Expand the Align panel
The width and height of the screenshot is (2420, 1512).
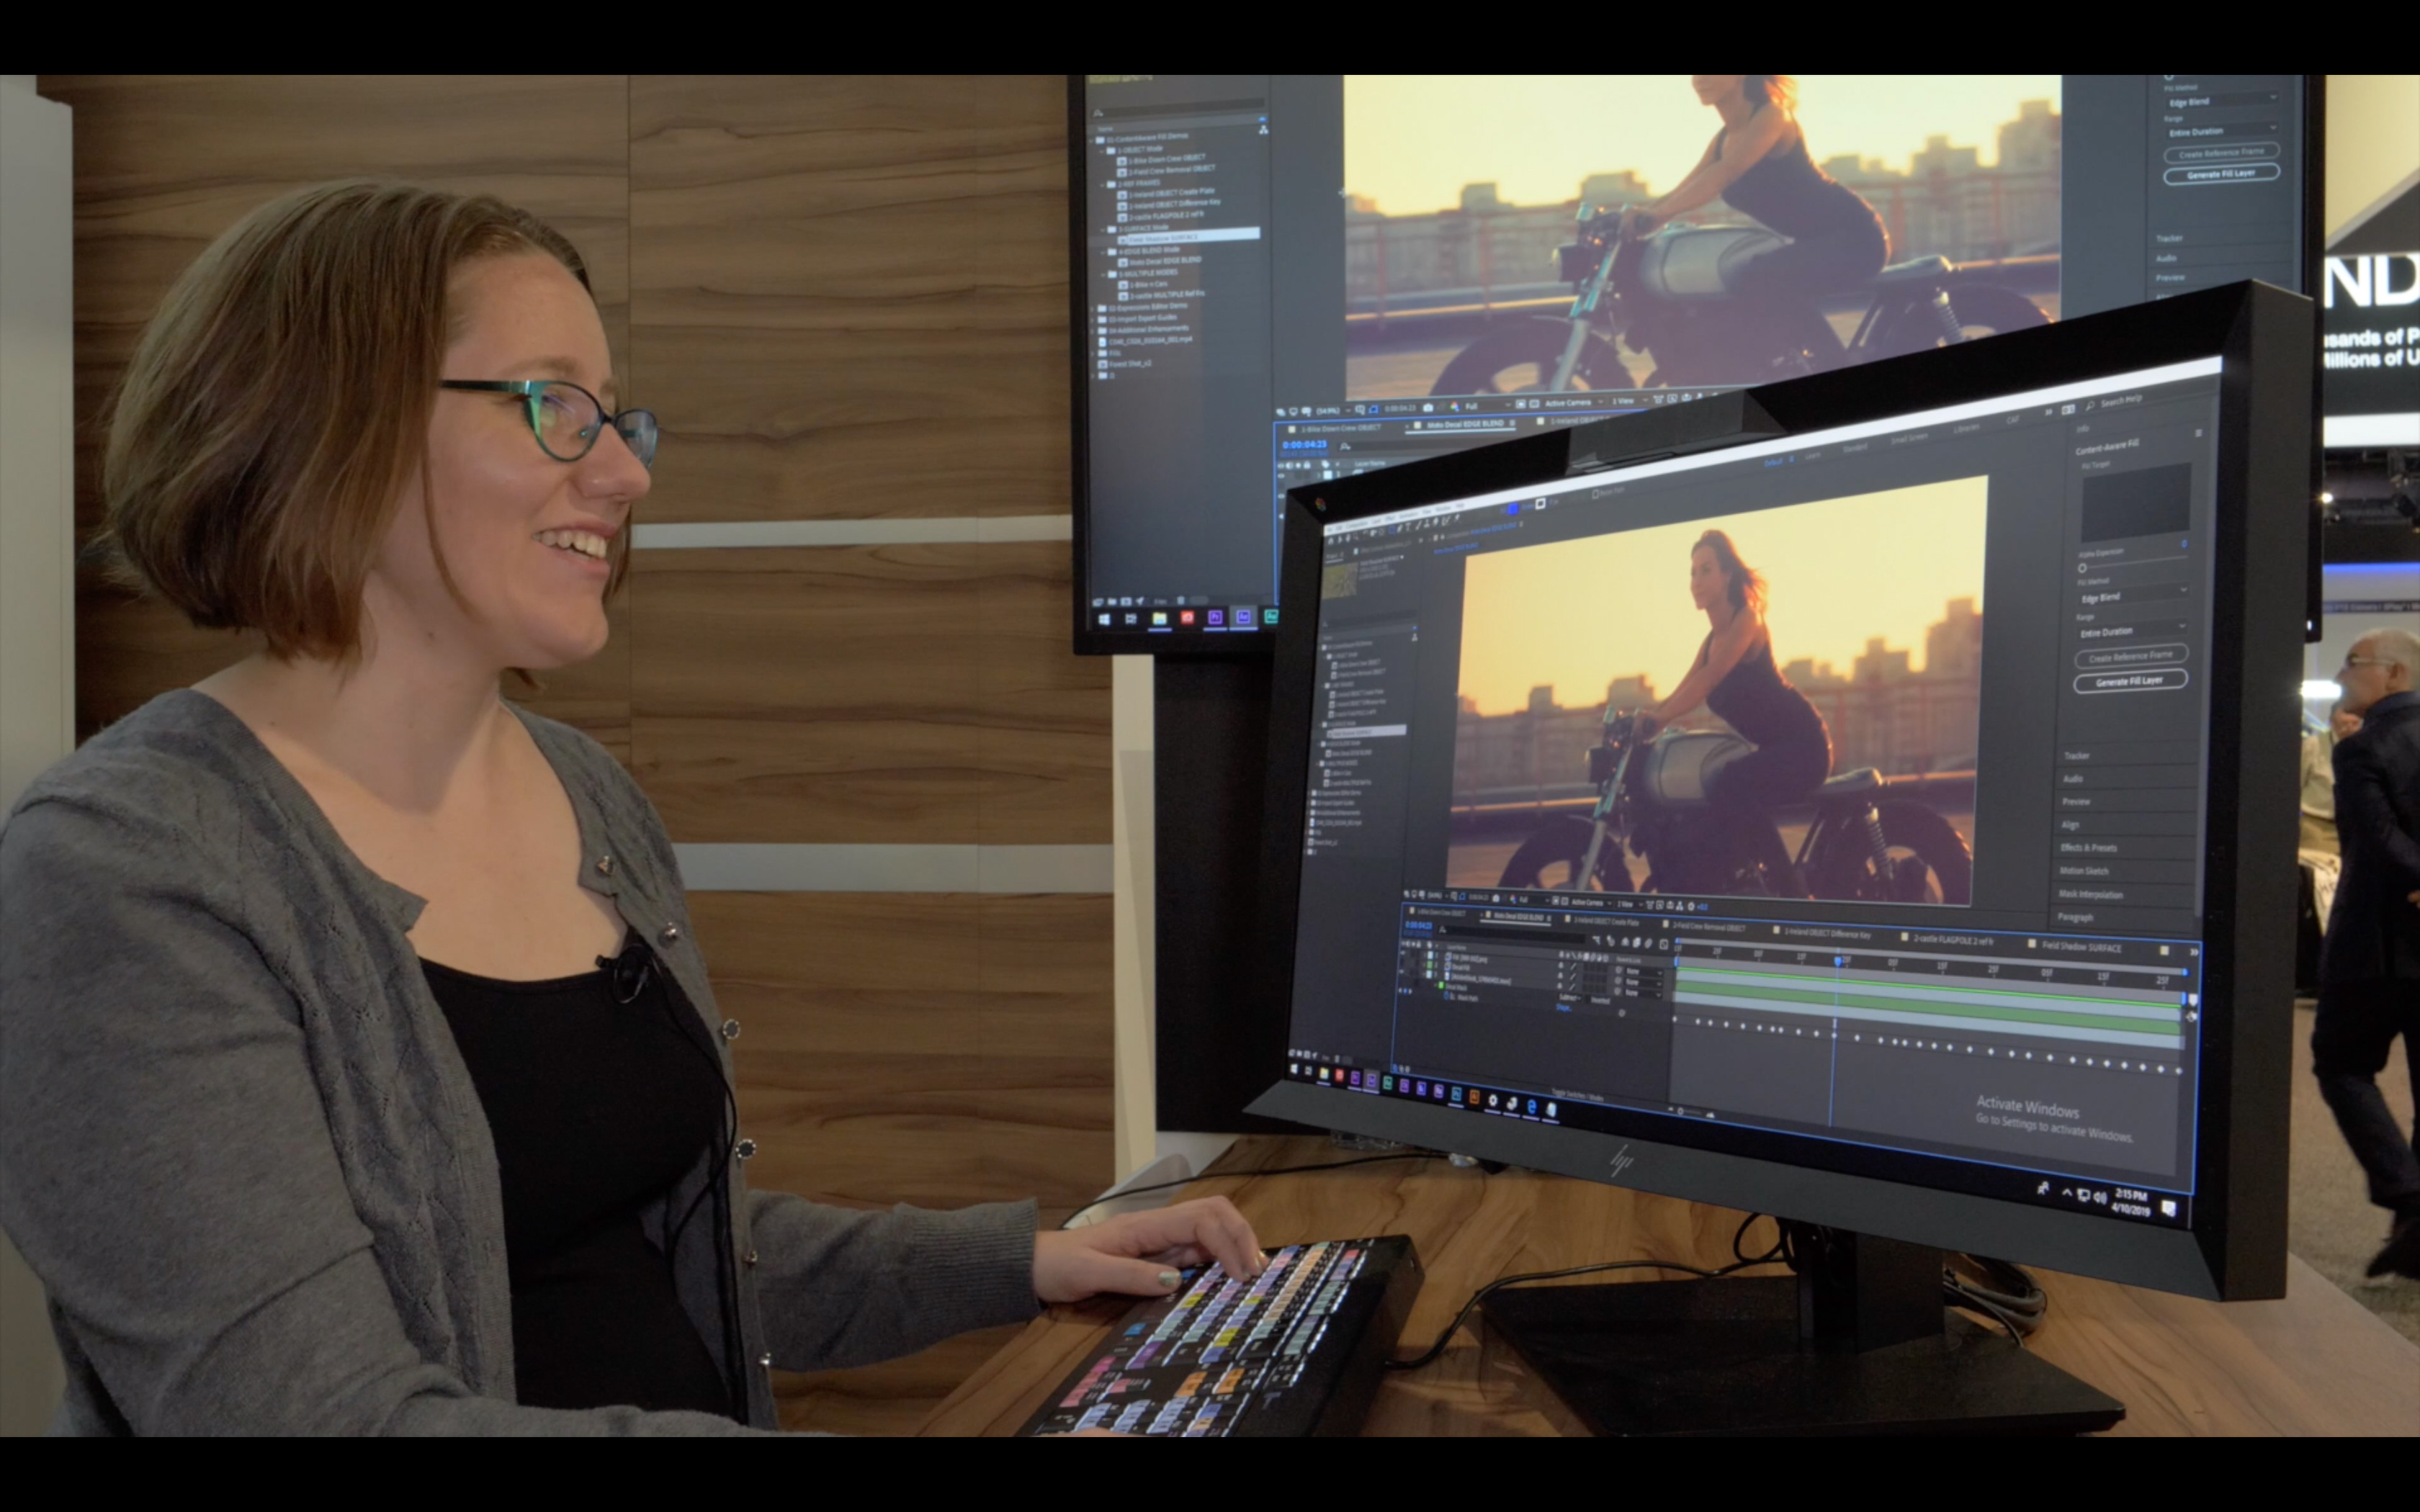coord(2070,825)
